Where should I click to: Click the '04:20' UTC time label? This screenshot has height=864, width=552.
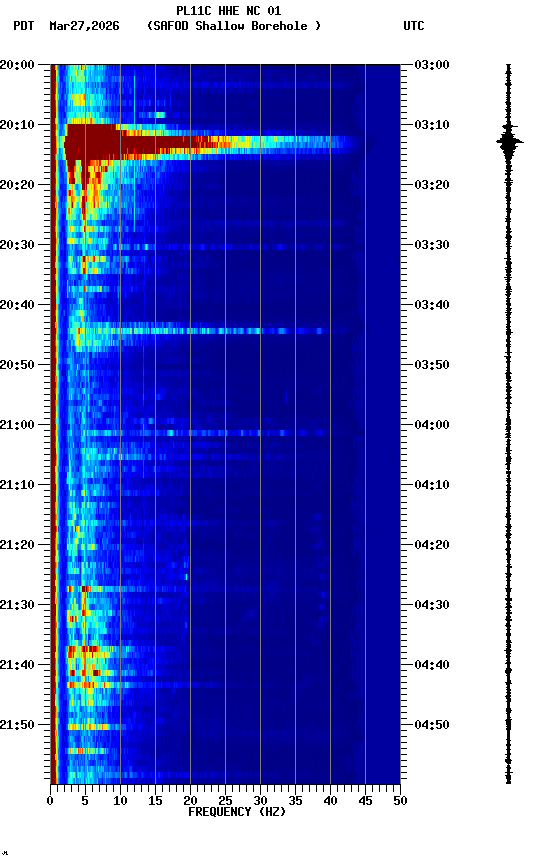432,546
